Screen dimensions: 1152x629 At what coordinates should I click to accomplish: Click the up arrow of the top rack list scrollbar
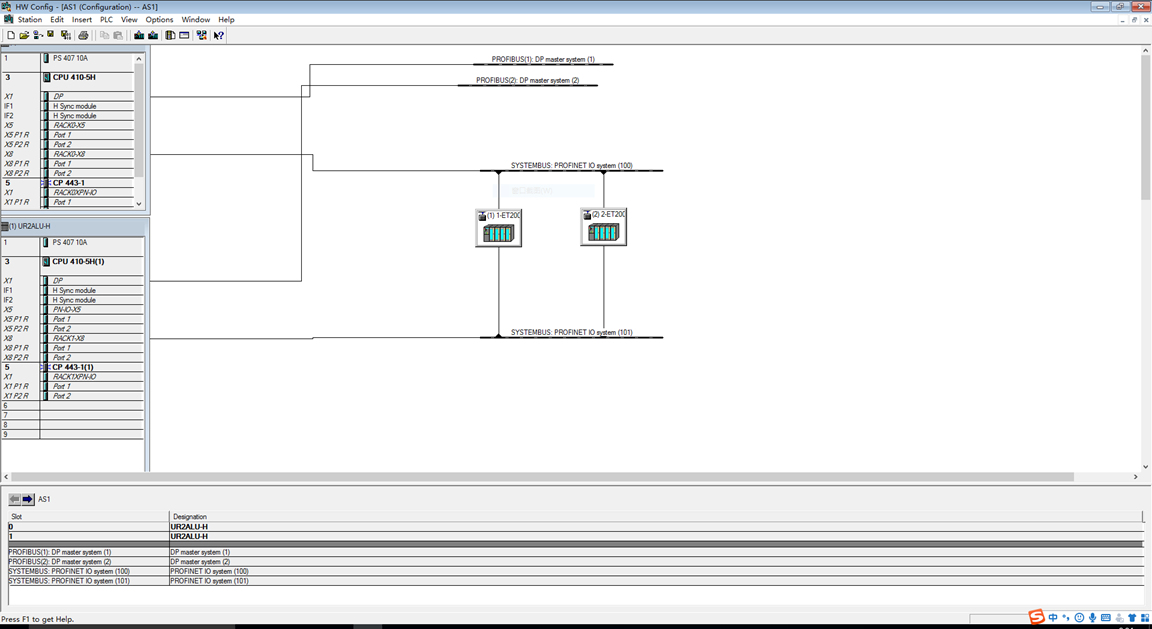(139, 59)
